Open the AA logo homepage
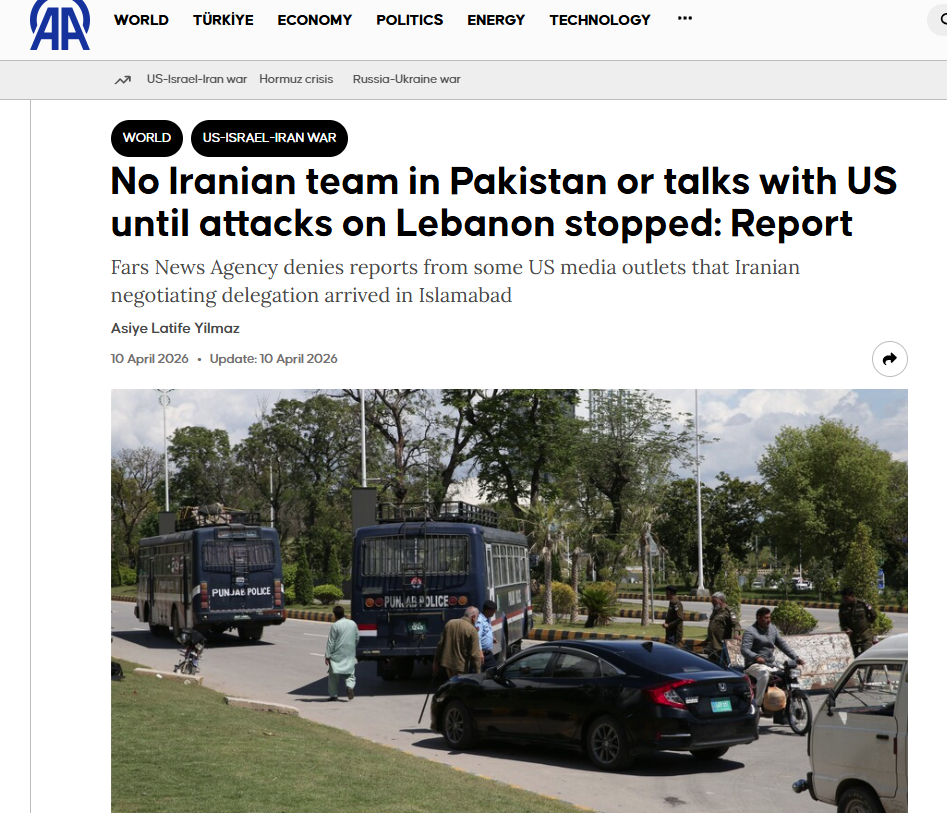Screen dimensions: 947x813 click(x=60, y=25)
